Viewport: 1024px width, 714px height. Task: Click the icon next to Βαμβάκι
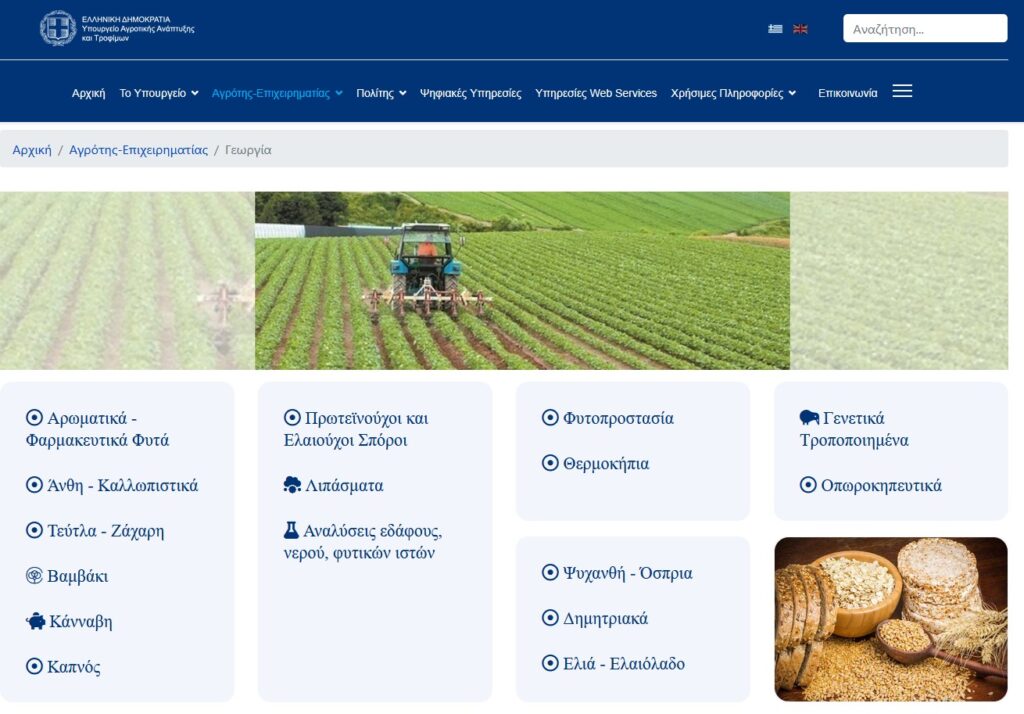[x=34, y=576]
